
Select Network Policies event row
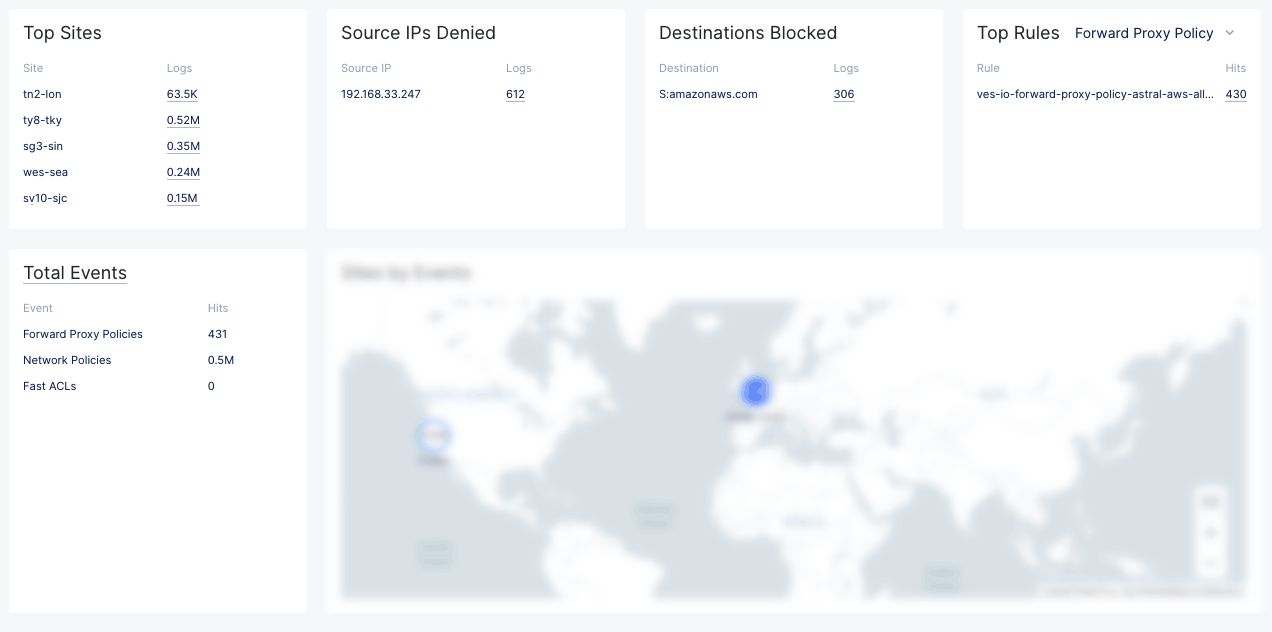[67, 360]
